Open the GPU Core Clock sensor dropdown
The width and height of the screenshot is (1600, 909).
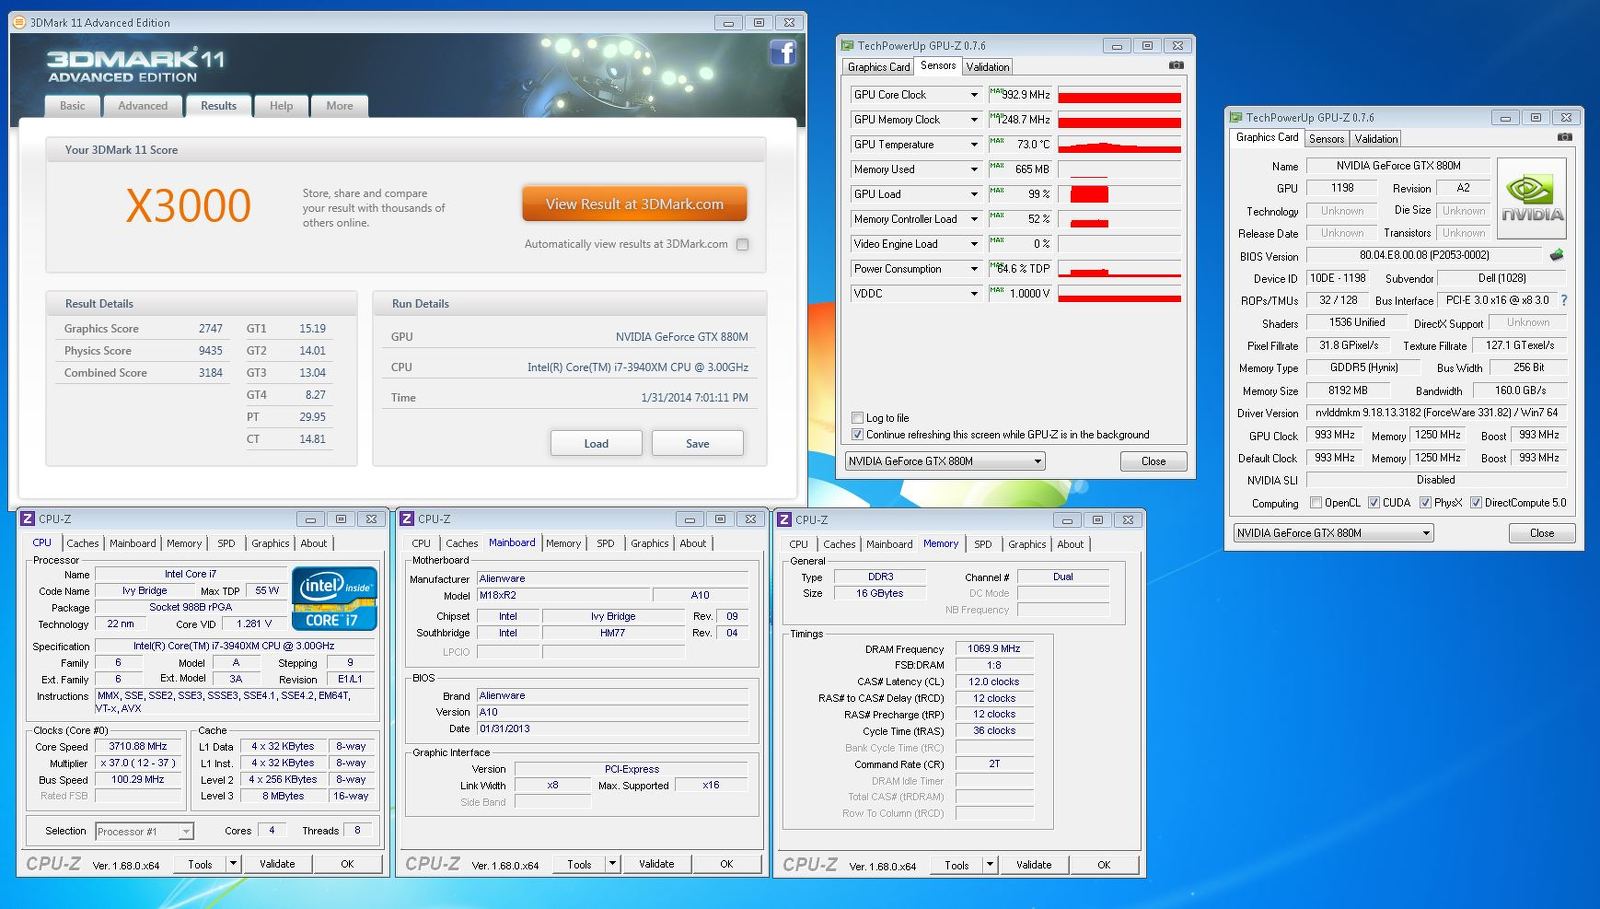(x=973, y=95)
